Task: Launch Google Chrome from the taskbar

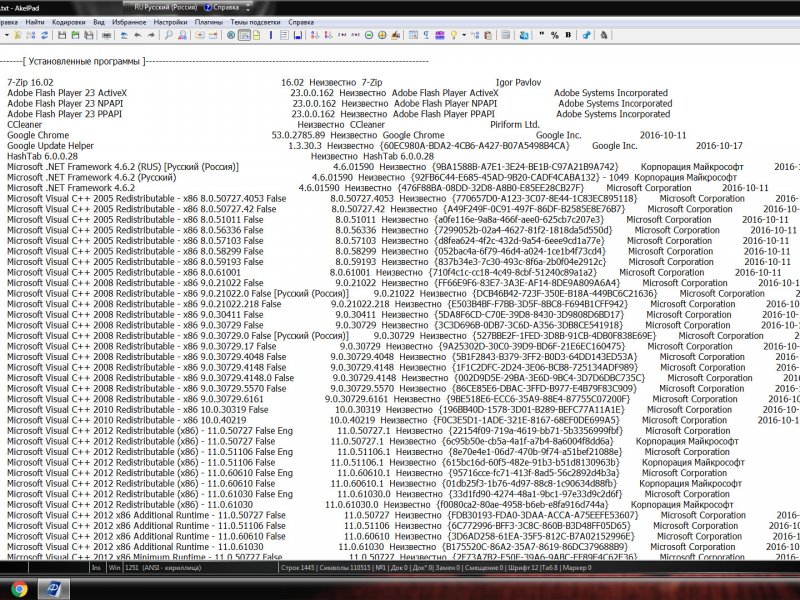Action: (x=19, y=589)
